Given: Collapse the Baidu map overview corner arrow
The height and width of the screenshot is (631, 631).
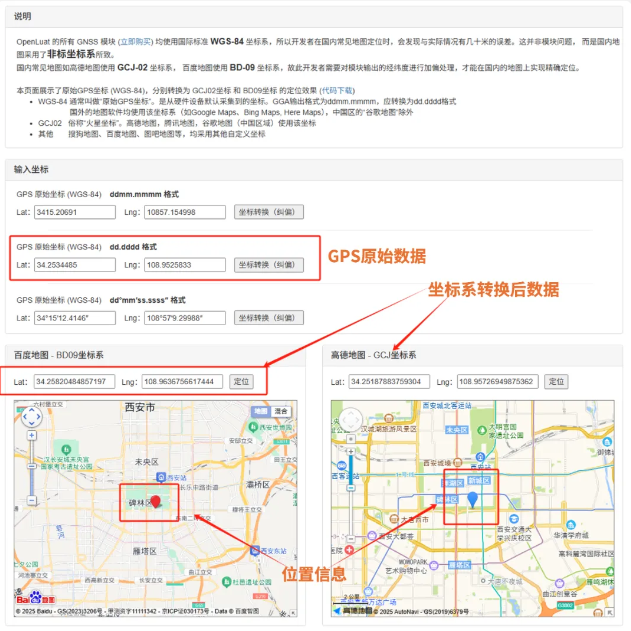Looking at the screenshot, I should click(x=293, y=613).
